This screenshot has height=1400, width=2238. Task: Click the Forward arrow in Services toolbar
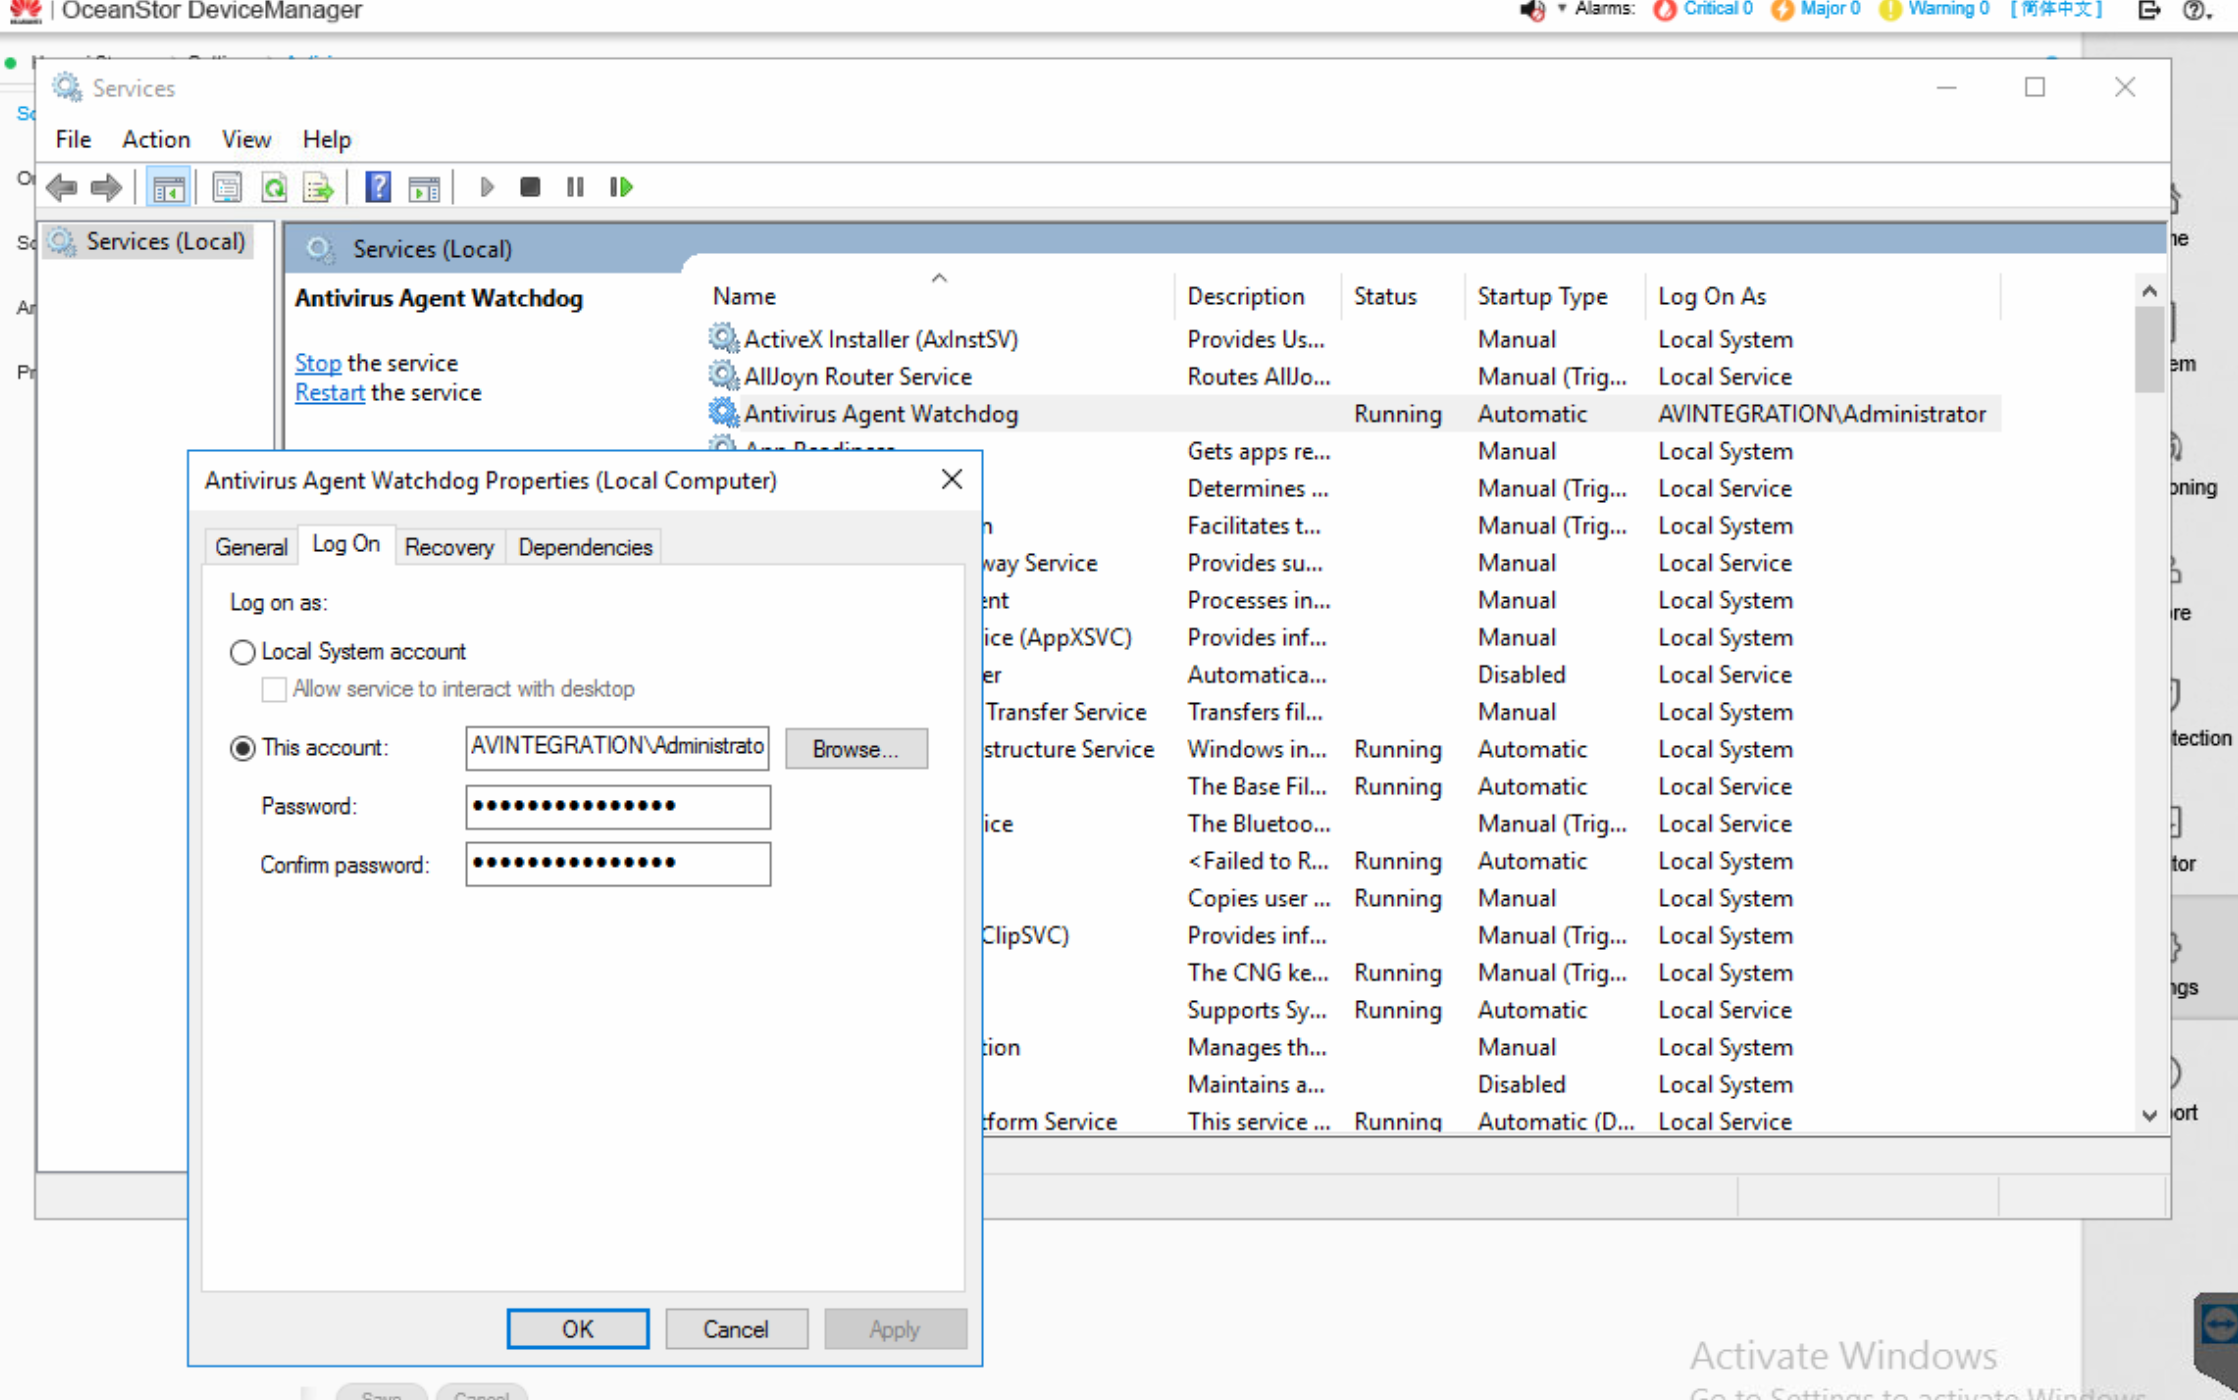click(106, 187)
